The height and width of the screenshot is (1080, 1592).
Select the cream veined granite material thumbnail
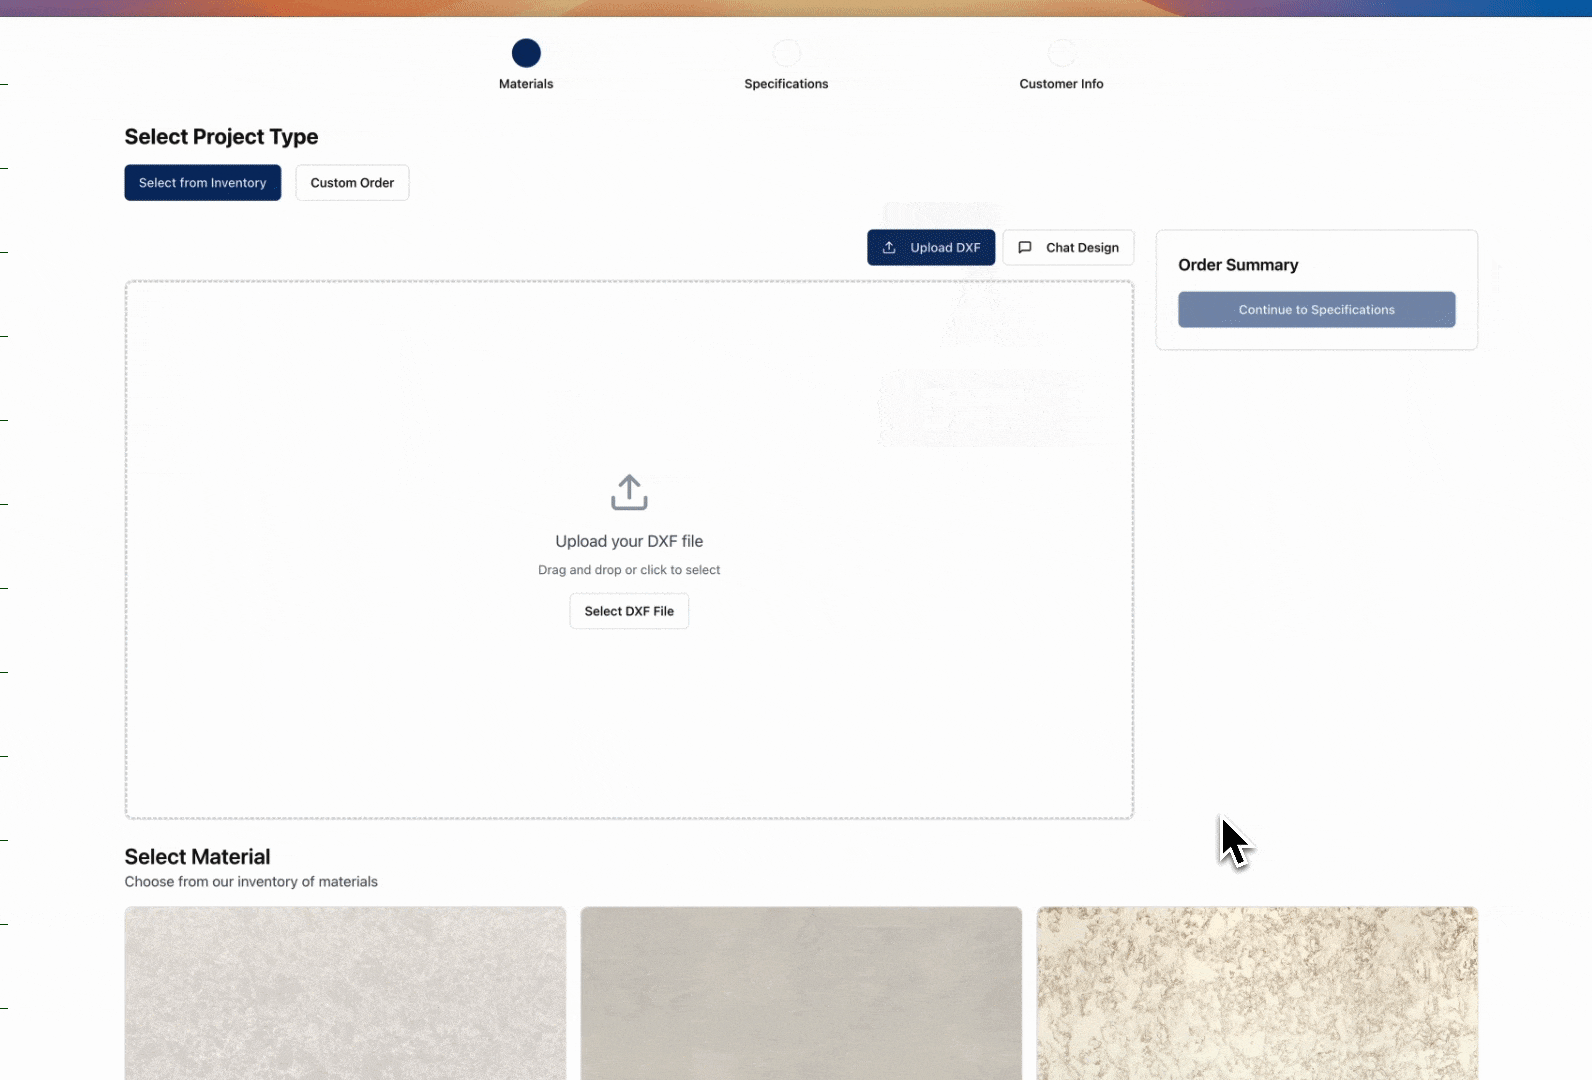pos(1257,993)
